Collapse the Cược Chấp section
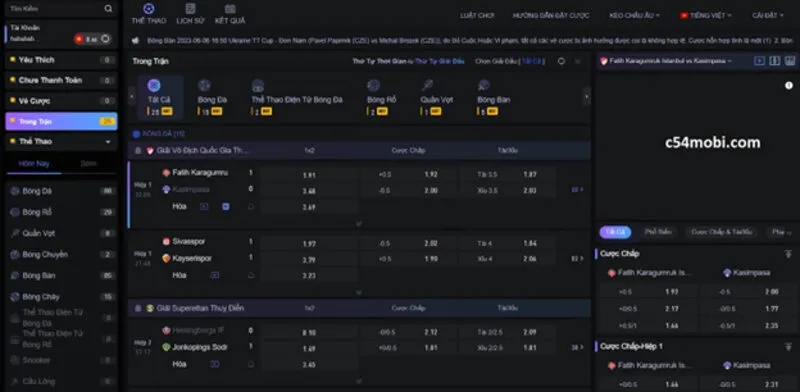The height and width of the screenshot is (392, 800). pyautogui.click(x=788, y=254)
